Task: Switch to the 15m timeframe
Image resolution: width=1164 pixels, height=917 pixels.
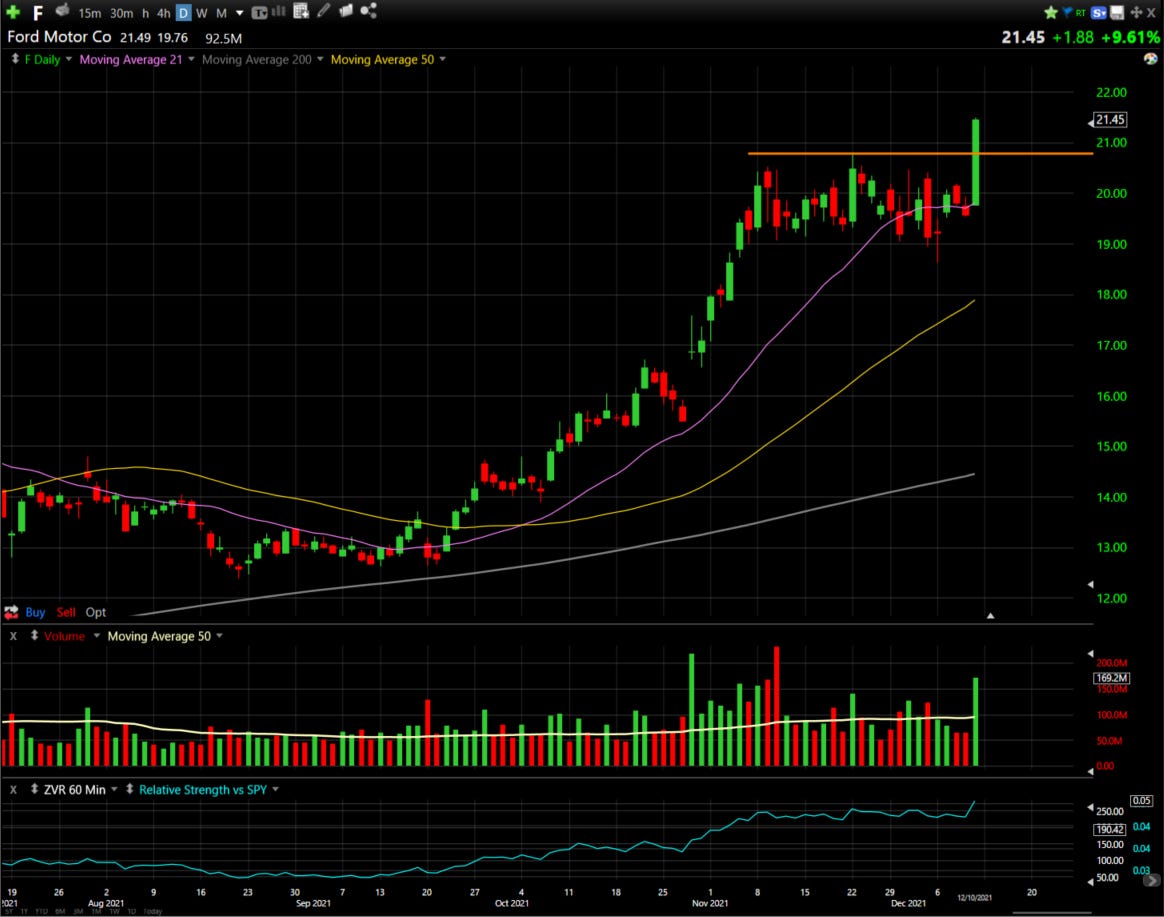Action: click(x=90, y=13)
